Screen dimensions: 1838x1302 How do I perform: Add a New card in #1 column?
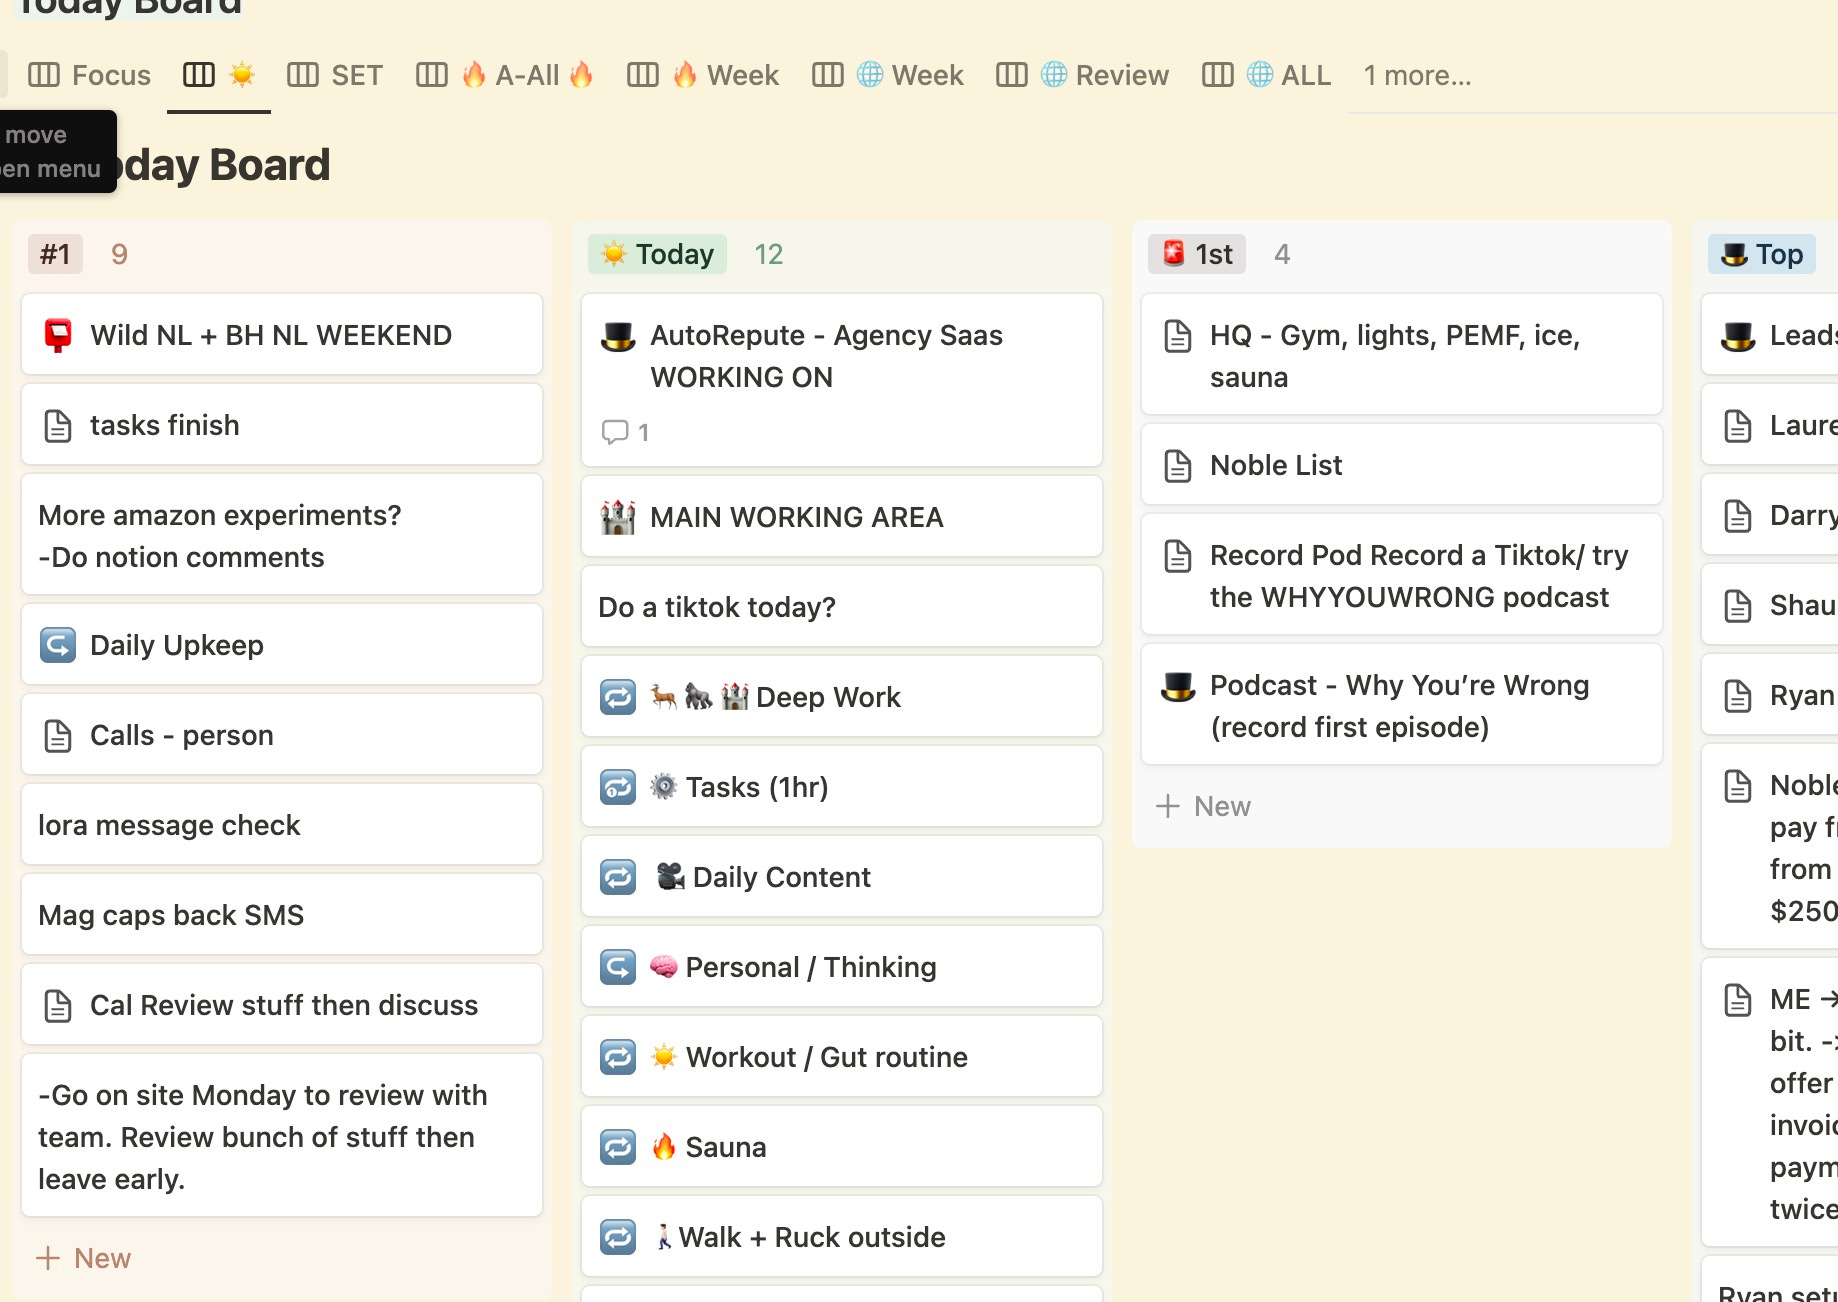tap(84, 1258)
